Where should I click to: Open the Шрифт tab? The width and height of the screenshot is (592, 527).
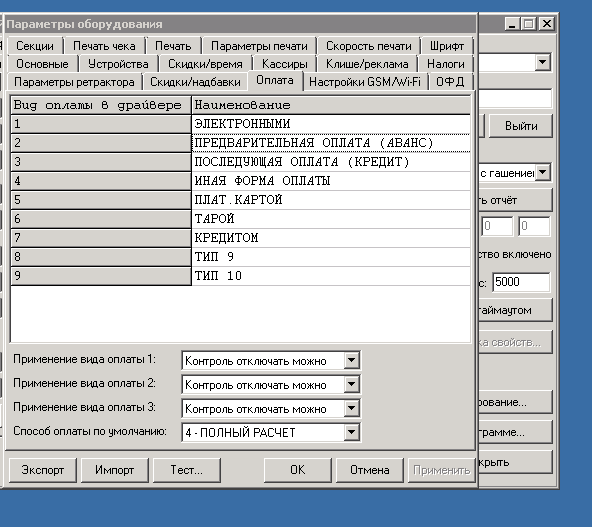[x=447, y=46]
